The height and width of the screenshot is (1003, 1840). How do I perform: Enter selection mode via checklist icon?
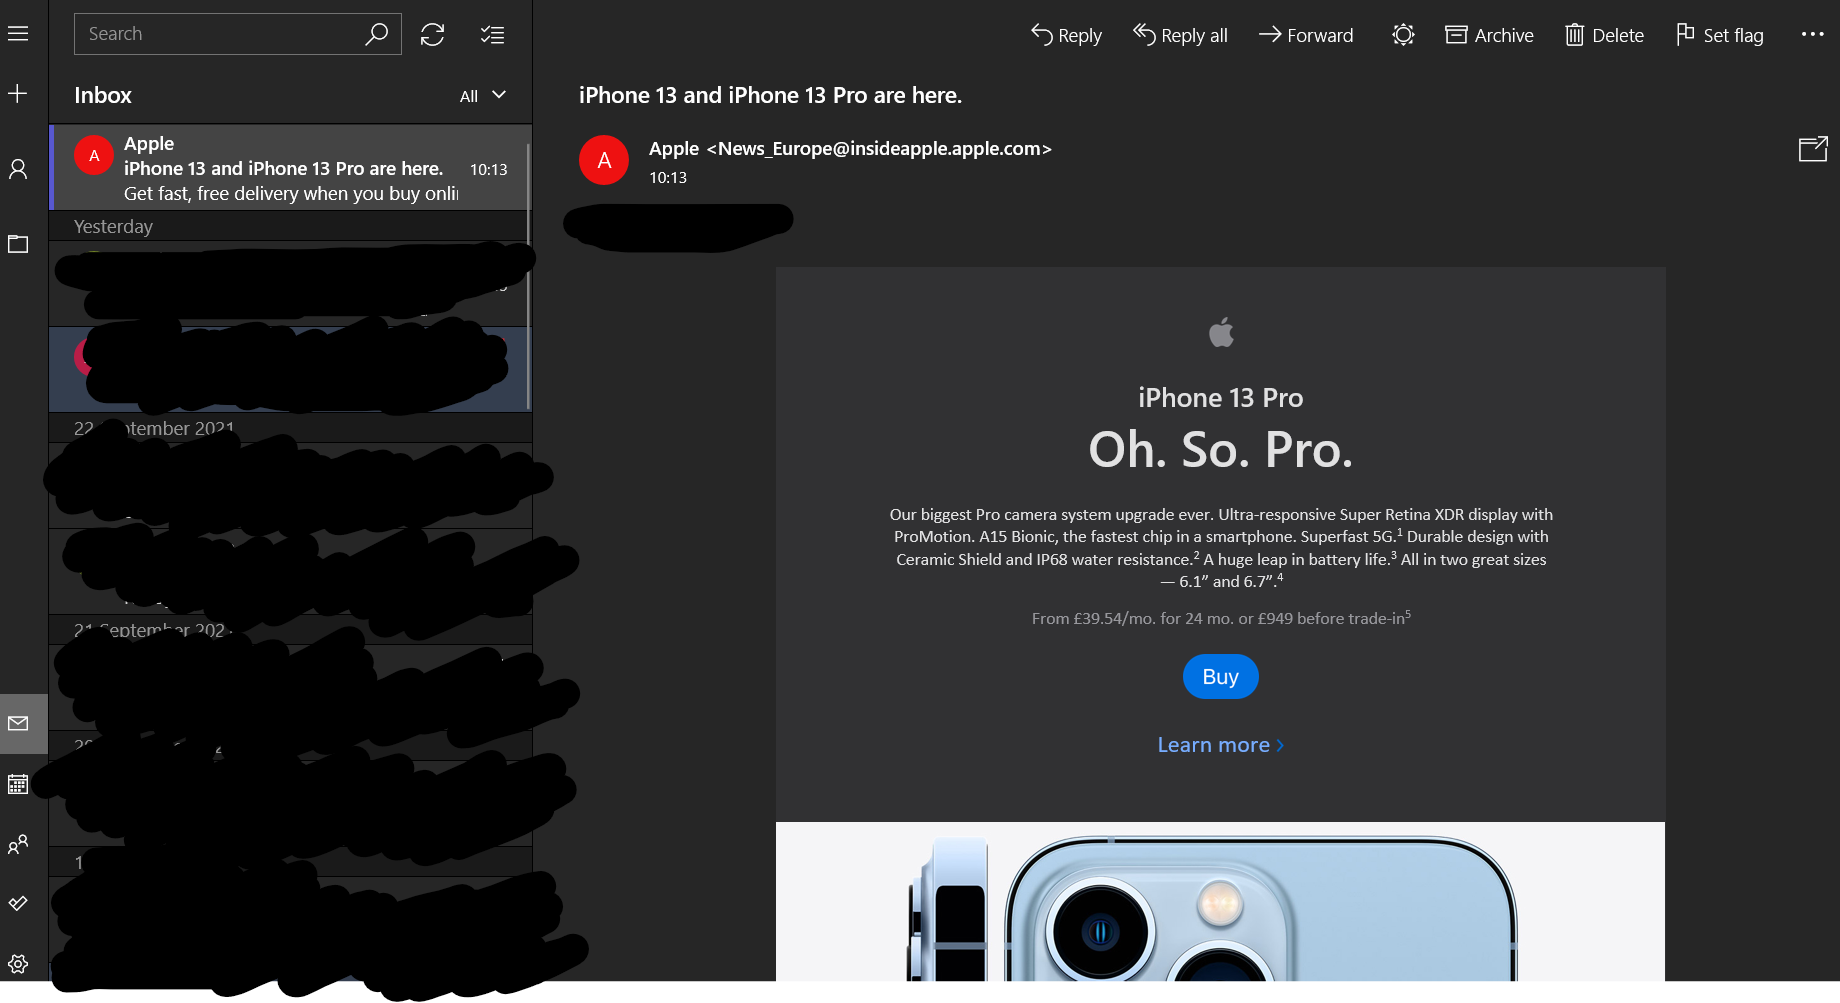coord(492,34)
